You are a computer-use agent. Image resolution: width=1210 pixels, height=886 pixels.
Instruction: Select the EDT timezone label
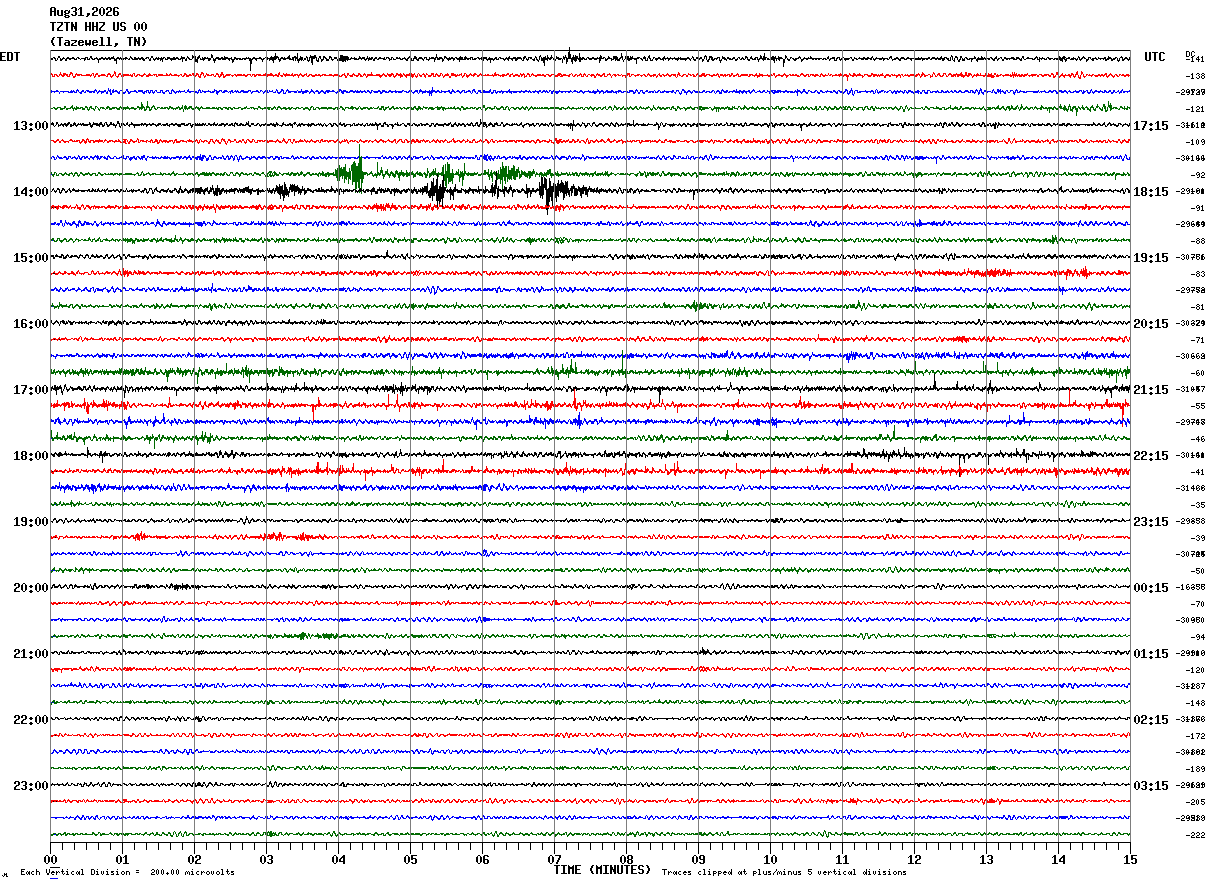pos(10,57)
